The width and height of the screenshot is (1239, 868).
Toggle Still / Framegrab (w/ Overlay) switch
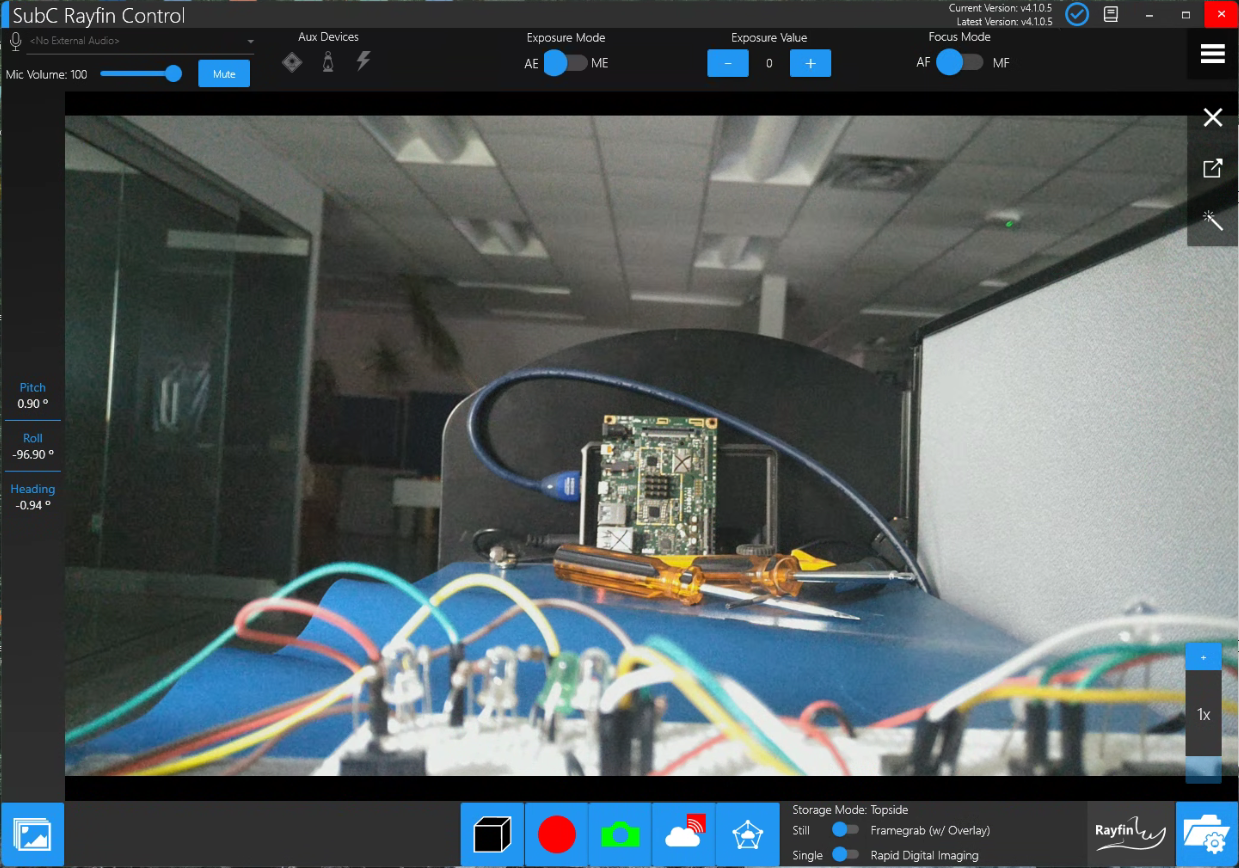[846, 830]
